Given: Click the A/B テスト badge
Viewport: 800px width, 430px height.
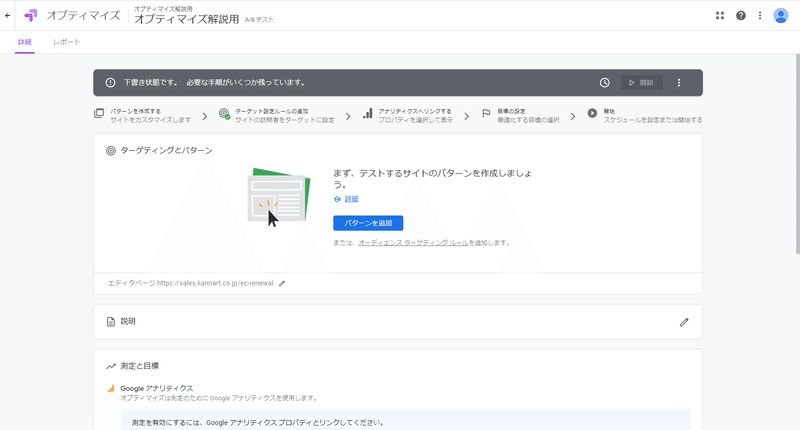Looking at the screenshot, I should pos(259,19).
